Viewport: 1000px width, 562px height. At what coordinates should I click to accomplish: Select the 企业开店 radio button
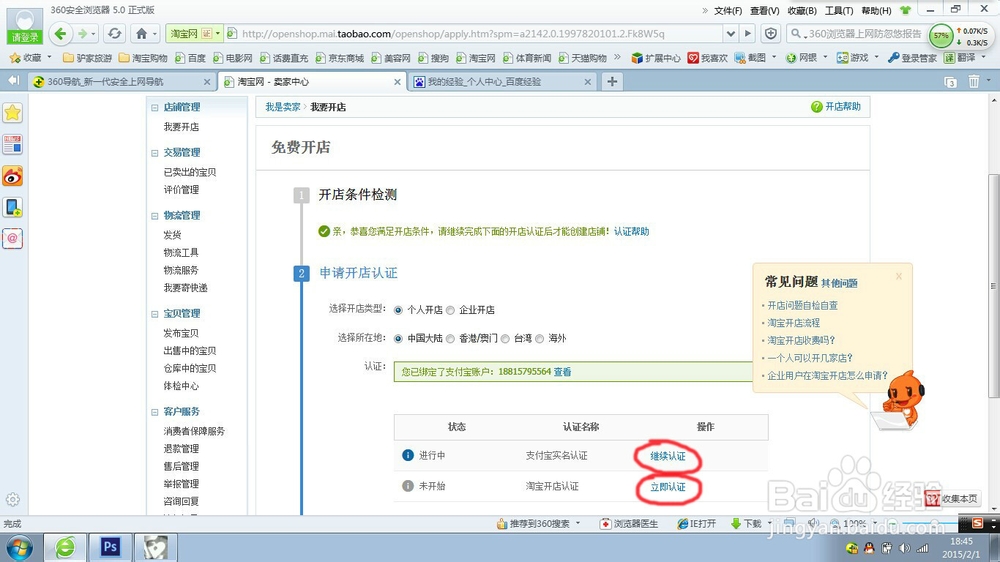[450, 310]
